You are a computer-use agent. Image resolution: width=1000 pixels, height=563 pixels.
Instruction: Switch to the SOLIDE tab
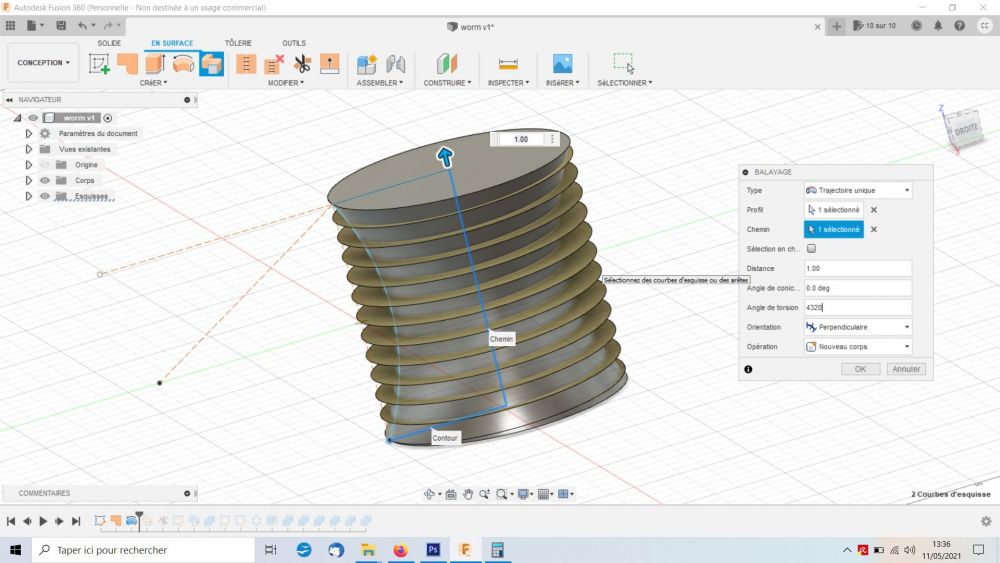click(109, 43)
